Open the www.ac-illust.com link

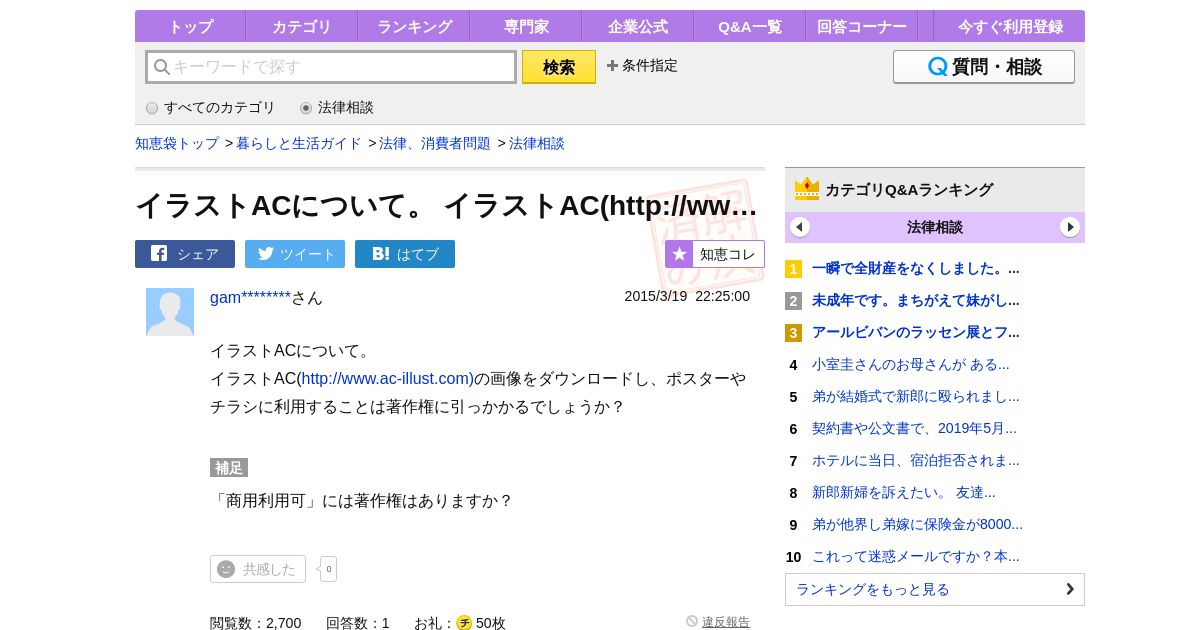click(x=388, y=379)
